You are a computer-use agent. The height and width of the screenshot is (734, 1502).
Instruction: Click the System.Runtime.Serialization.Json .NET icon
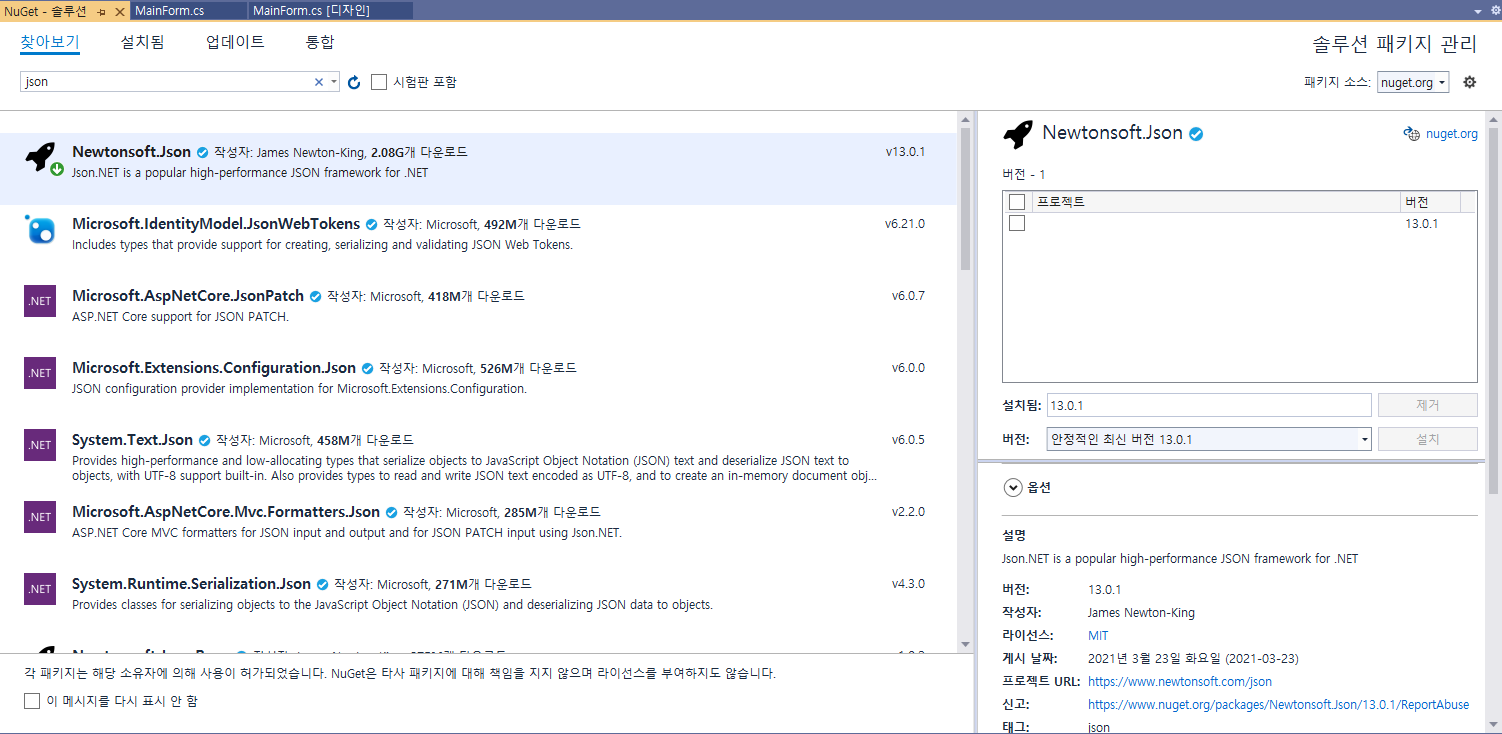tap(40, 589)
